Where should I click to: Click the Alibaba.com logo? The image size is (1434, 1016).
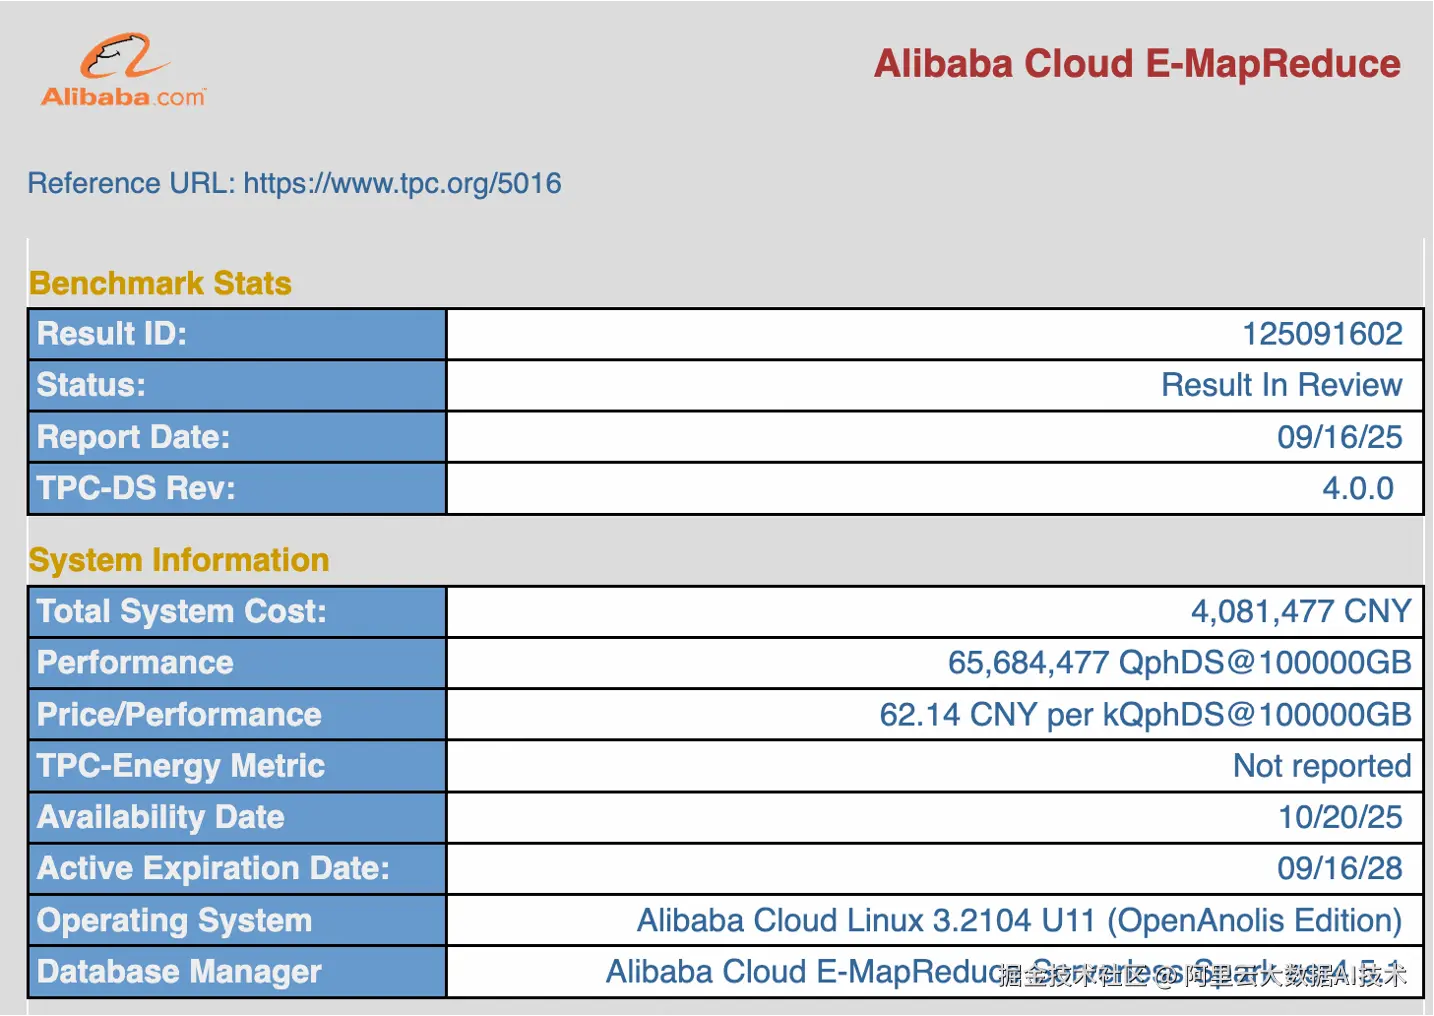124,70
